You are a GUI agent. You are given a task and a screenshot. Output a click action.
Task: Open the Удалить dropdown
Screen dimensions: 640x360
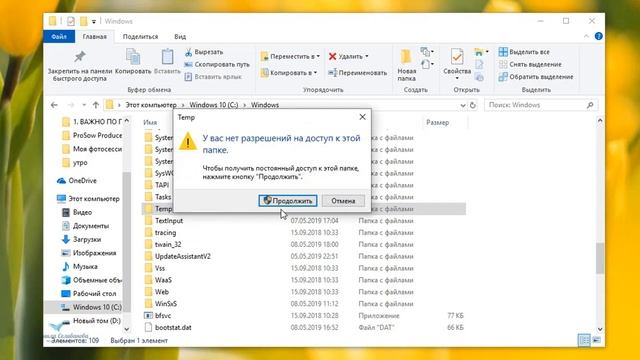[x=349, y=56]
